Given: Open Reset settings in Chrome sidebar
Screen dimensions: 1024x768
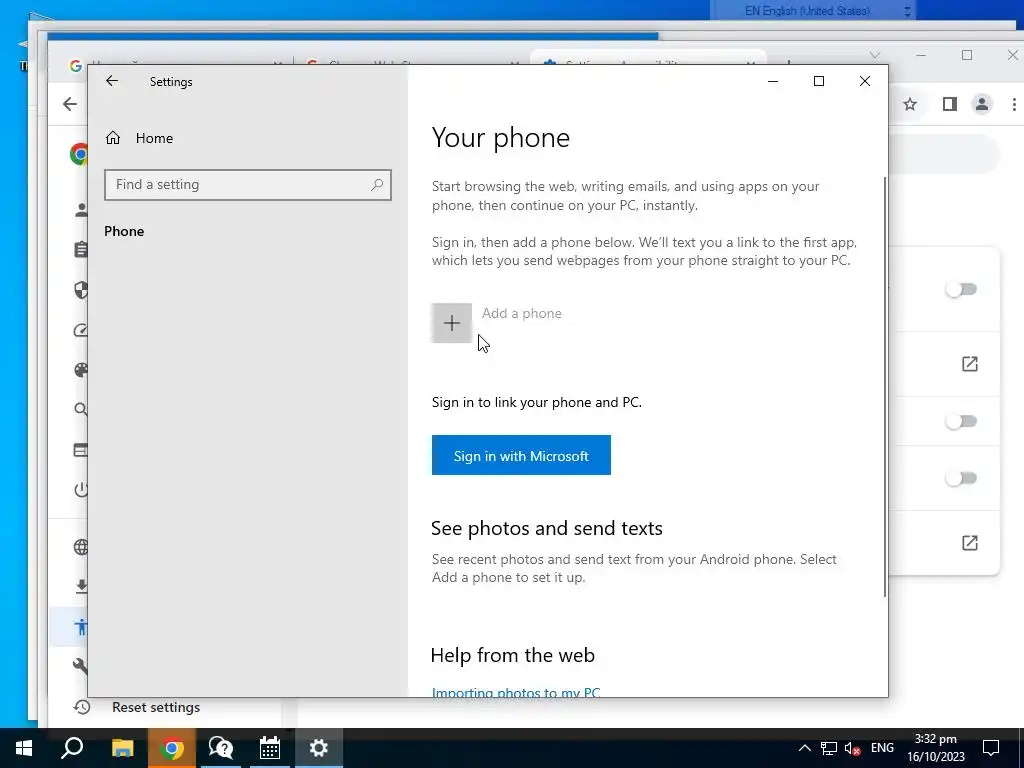Looking at the screenshot, I should [x=156, y=707].
